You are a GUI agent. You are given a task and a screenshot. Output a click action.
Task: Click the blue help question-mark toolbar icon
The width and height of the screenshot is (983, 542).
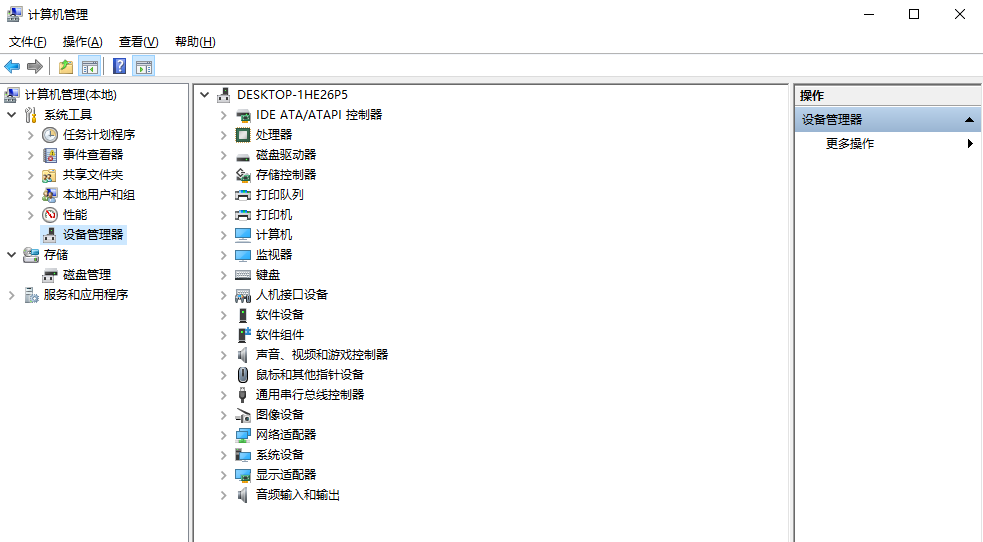[x=119, y=67]
